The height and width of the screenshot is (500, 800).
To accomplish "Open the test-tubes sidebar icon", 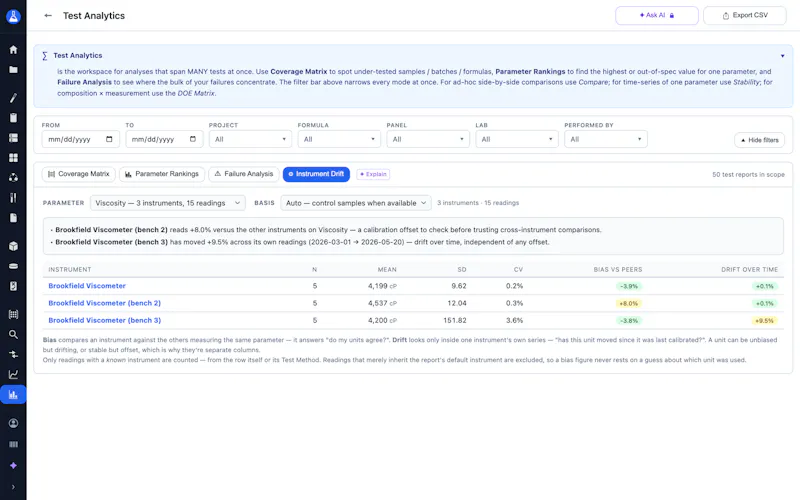I will click(13, 197).
